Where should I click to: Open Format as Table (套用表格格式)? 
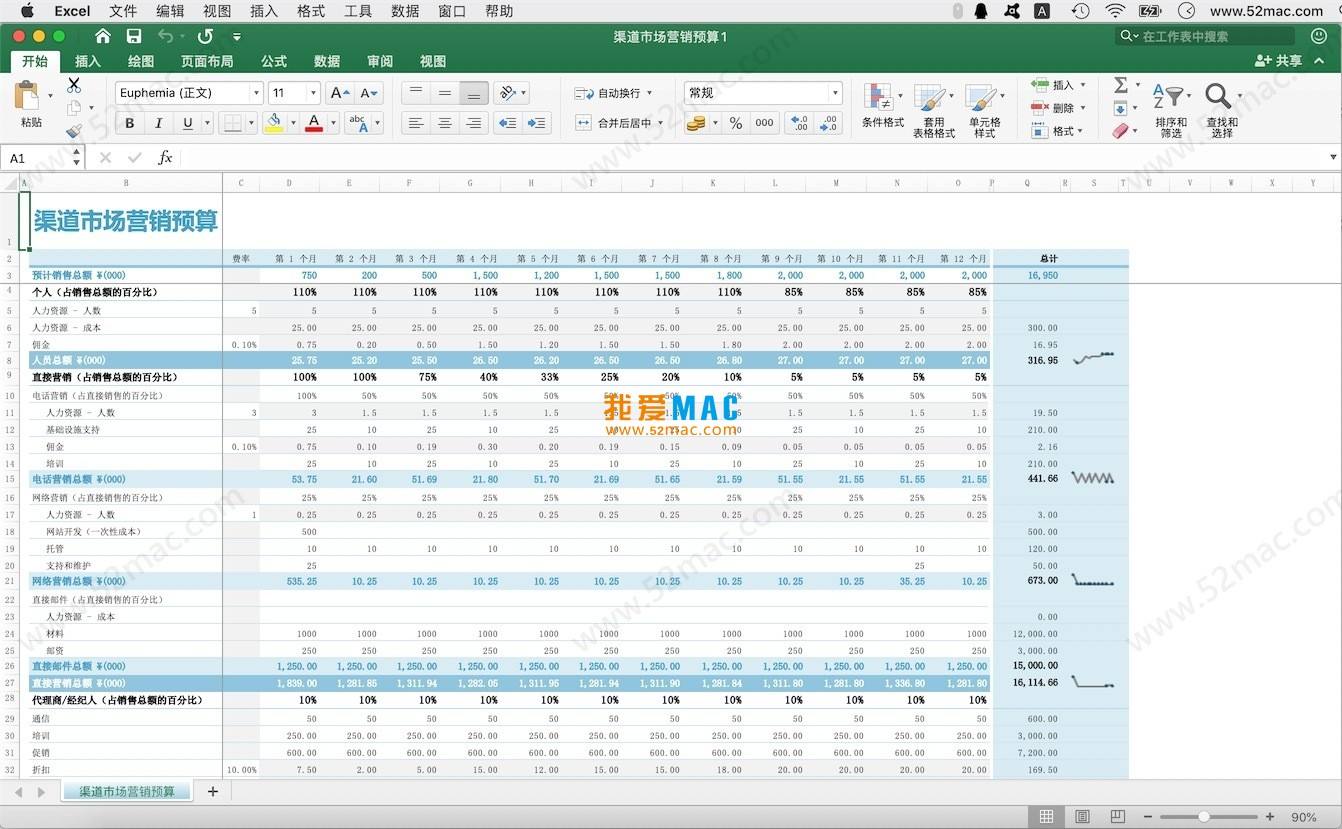click(933, 111)
